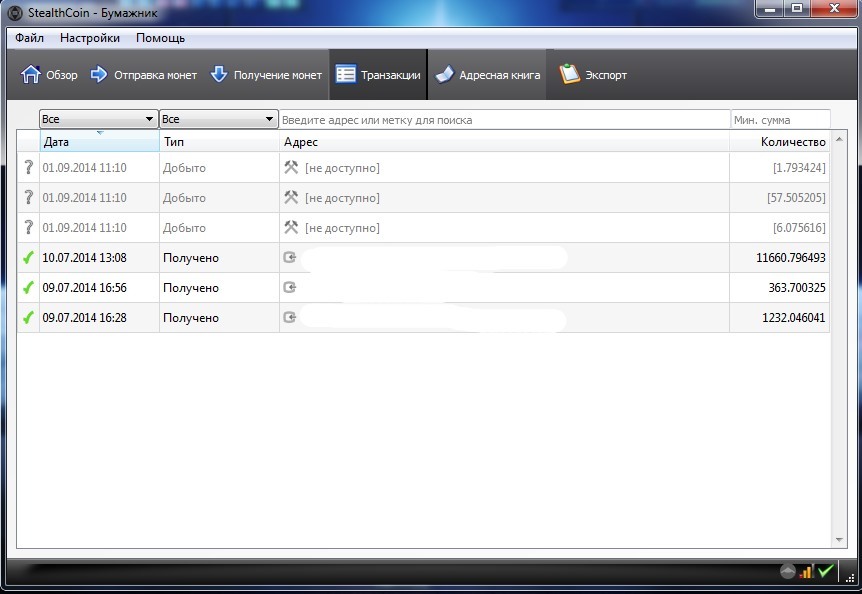Click received arrow icon in 1232.046041 row
Viewport: 862px width, 594px height.
click(290, 317)
